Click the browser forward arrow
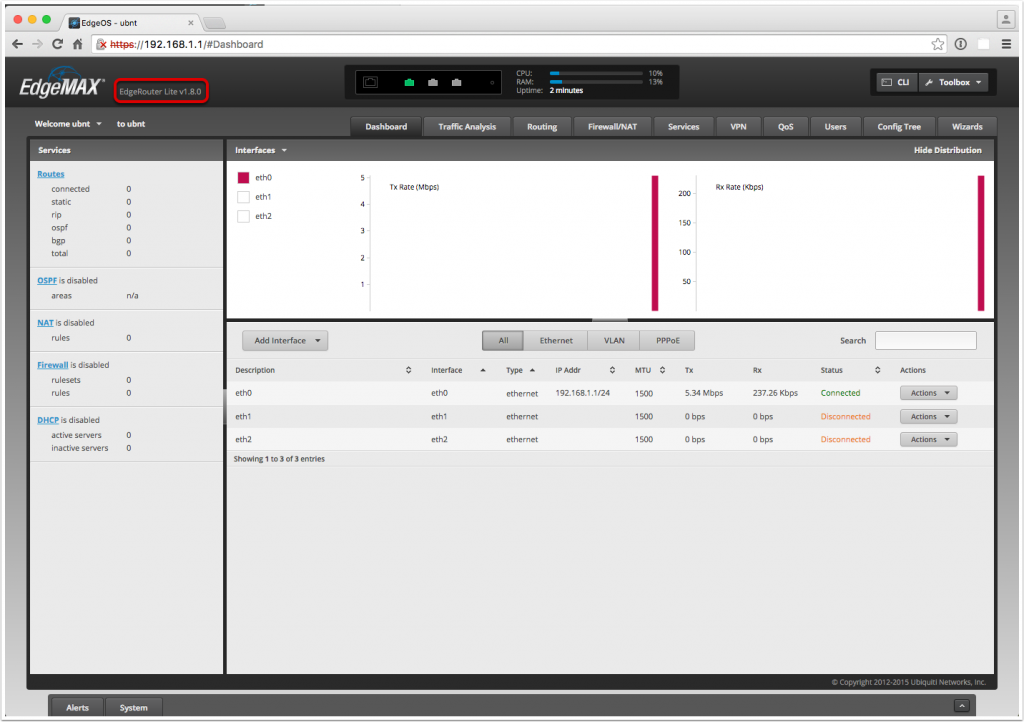 coord(37,44)
